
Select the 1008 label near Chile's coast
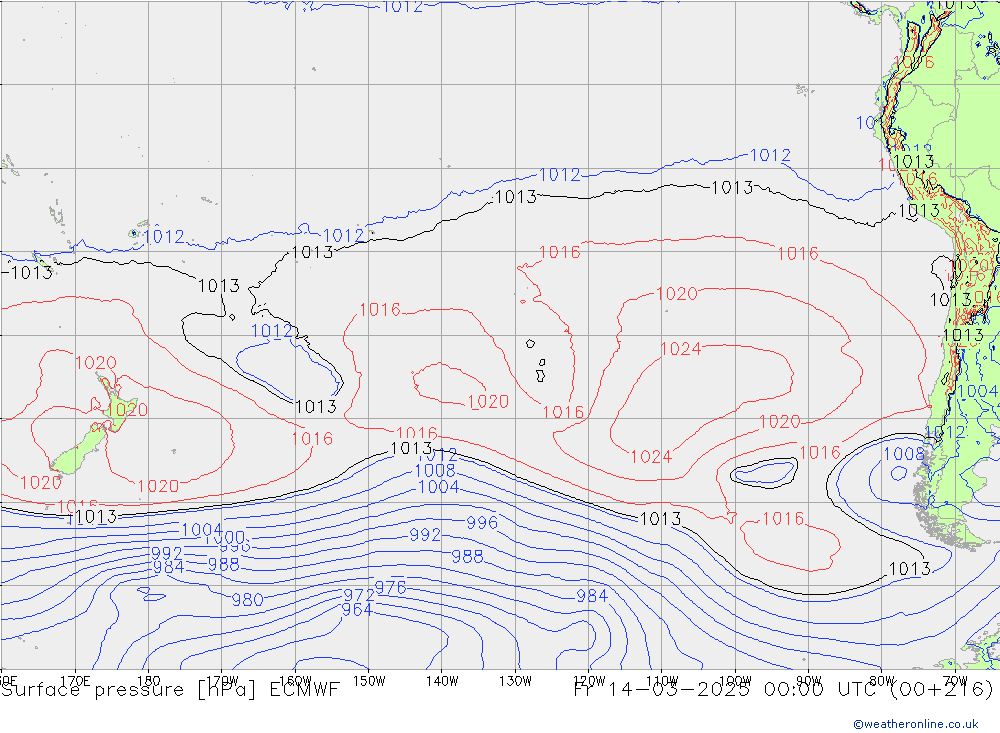click(x=903, y=454)
